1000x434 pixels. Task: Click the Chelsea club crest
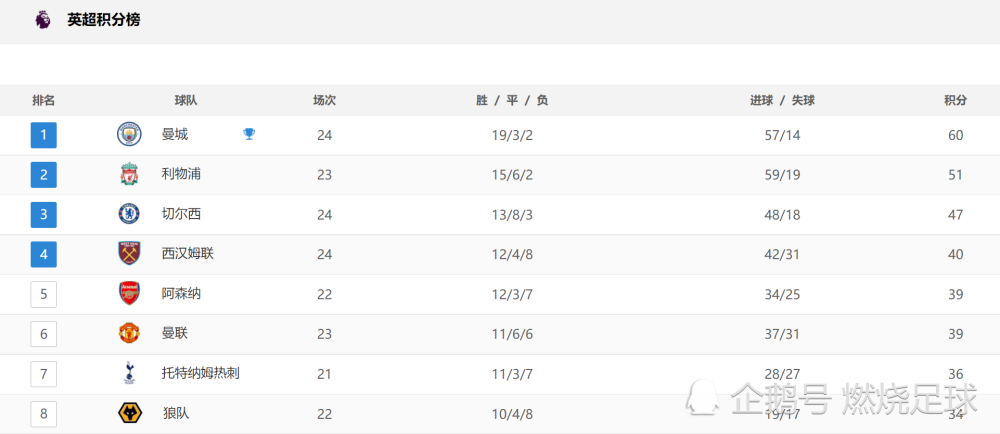129,214
